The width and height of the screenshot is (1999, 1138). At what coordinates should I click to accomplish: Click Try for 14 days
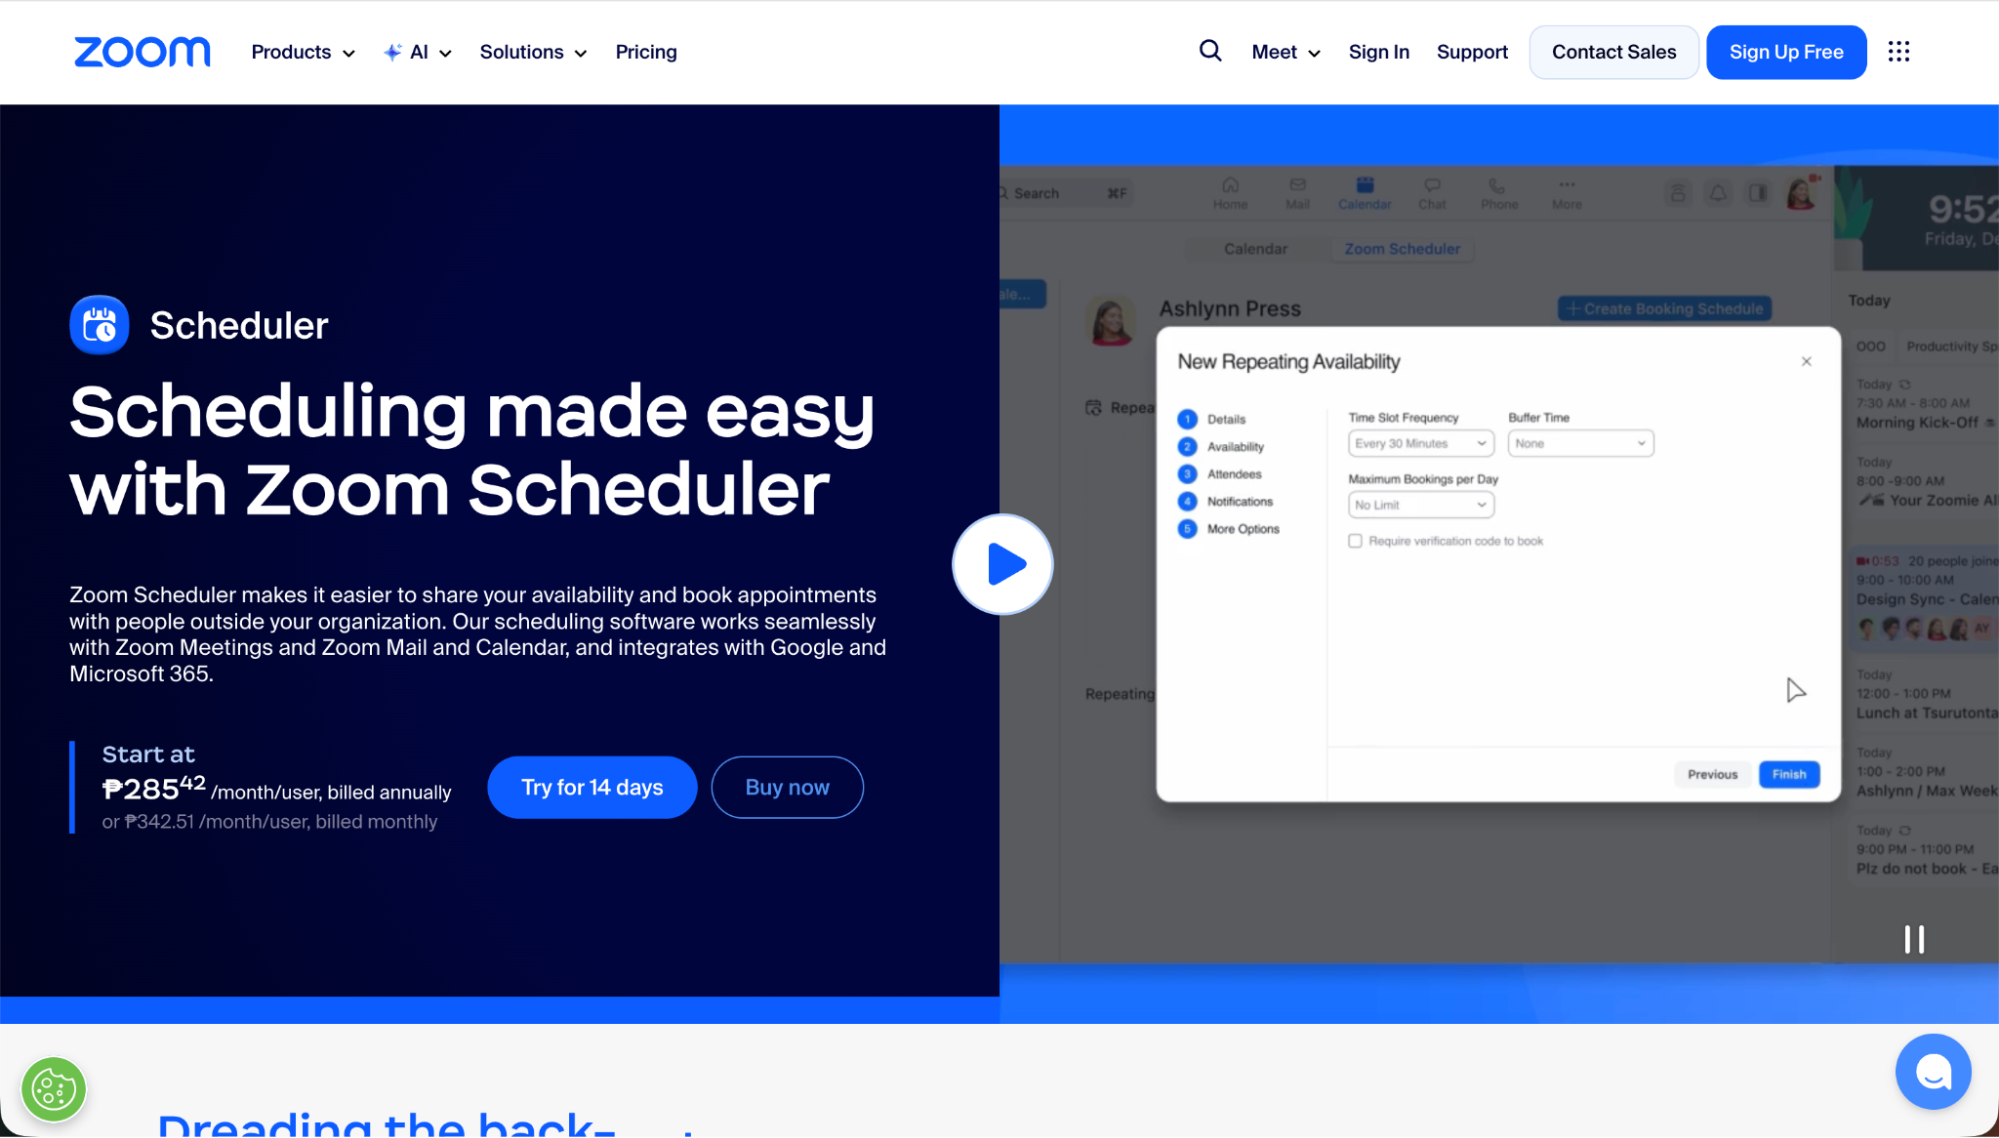click(x=591, y=787)
